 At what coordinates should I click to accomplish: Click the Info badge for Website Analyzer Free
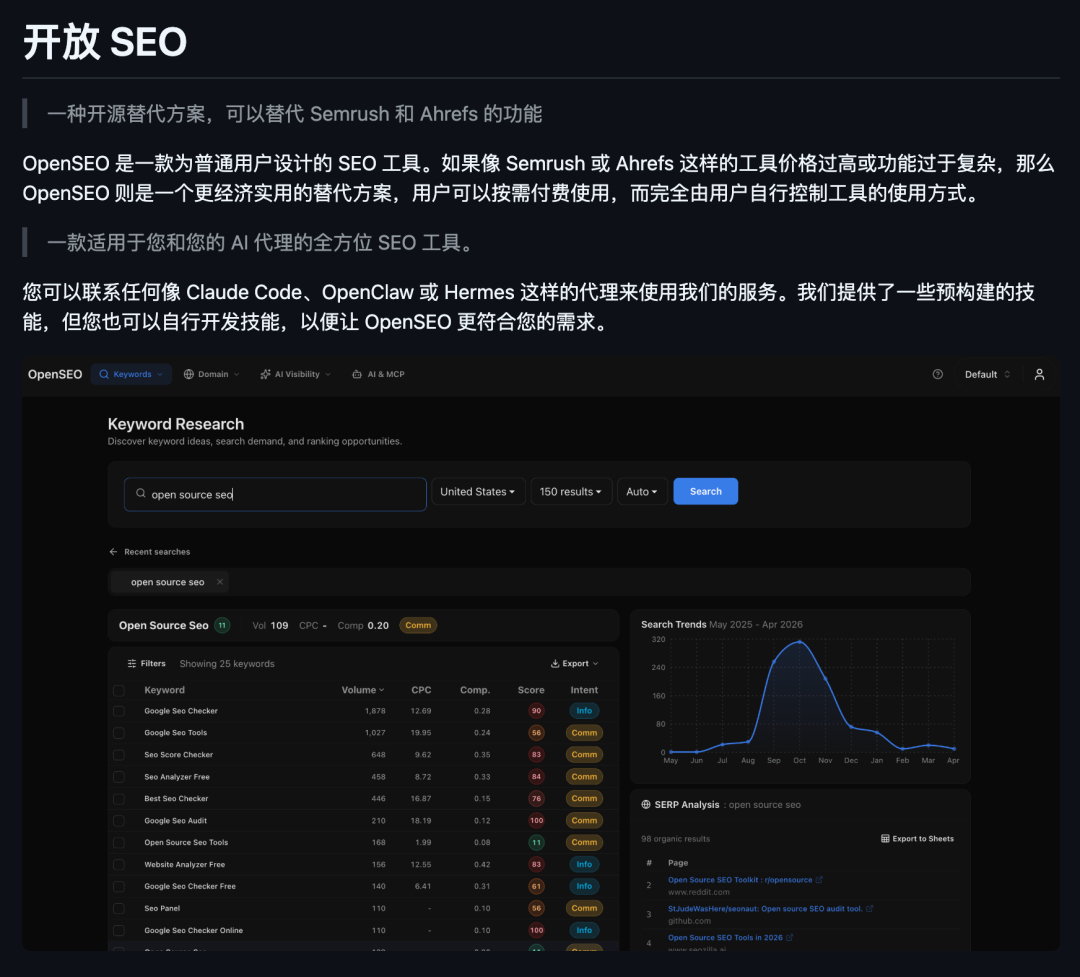(584, 864)
